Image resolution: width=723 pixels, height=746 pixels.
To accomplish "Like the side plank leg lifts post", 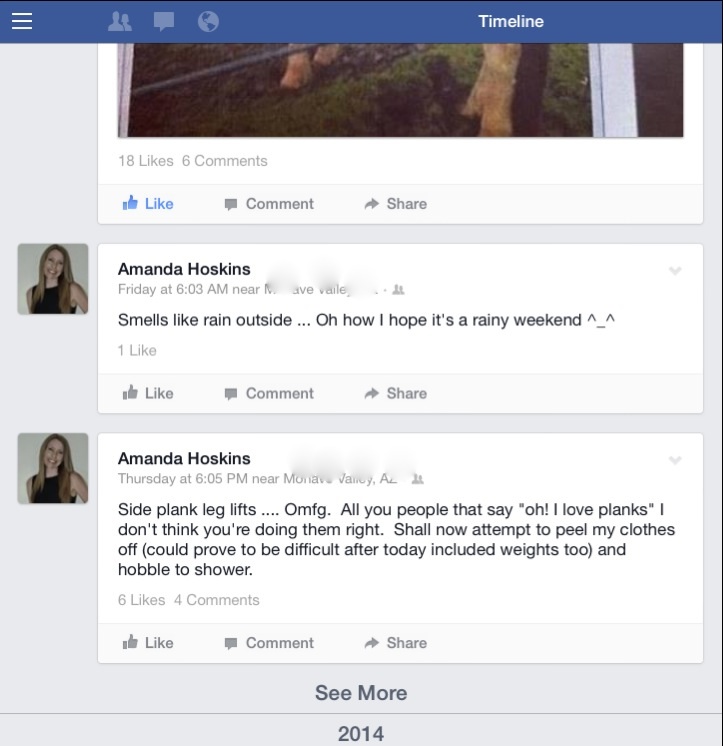I will 148,643.
